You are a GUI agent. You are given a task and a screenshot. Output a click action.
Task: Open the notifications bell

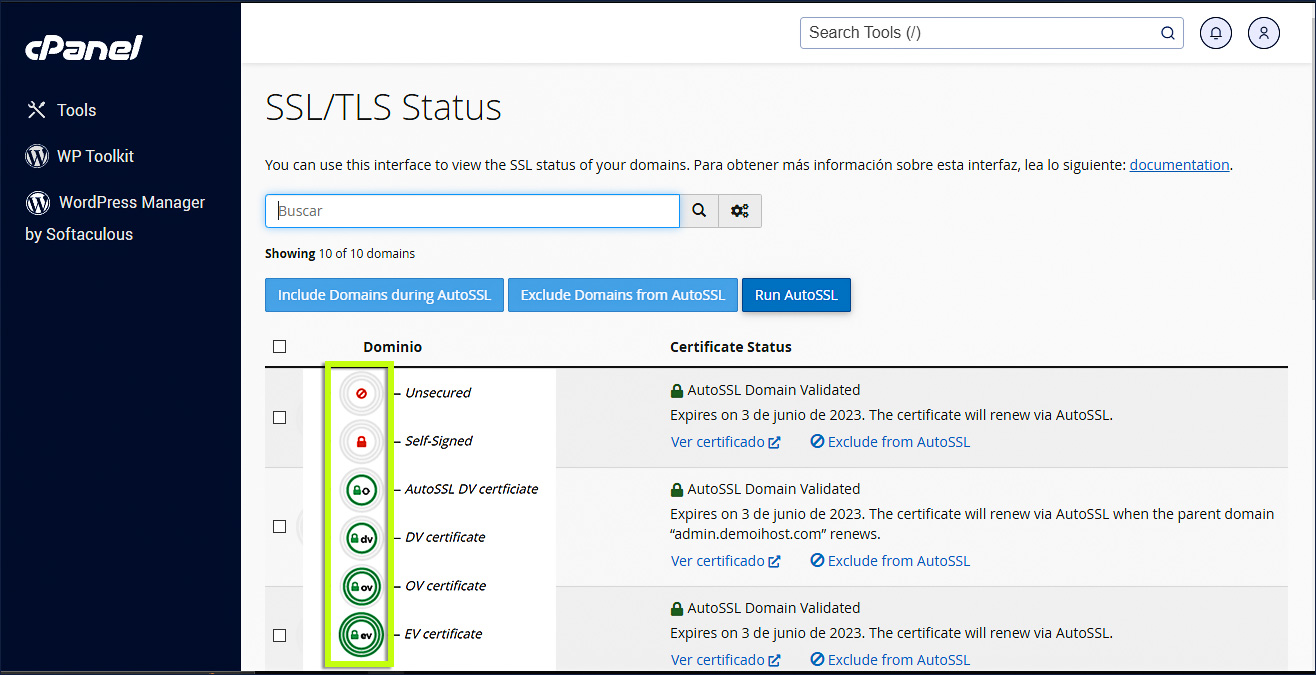tap(1215, 32)
